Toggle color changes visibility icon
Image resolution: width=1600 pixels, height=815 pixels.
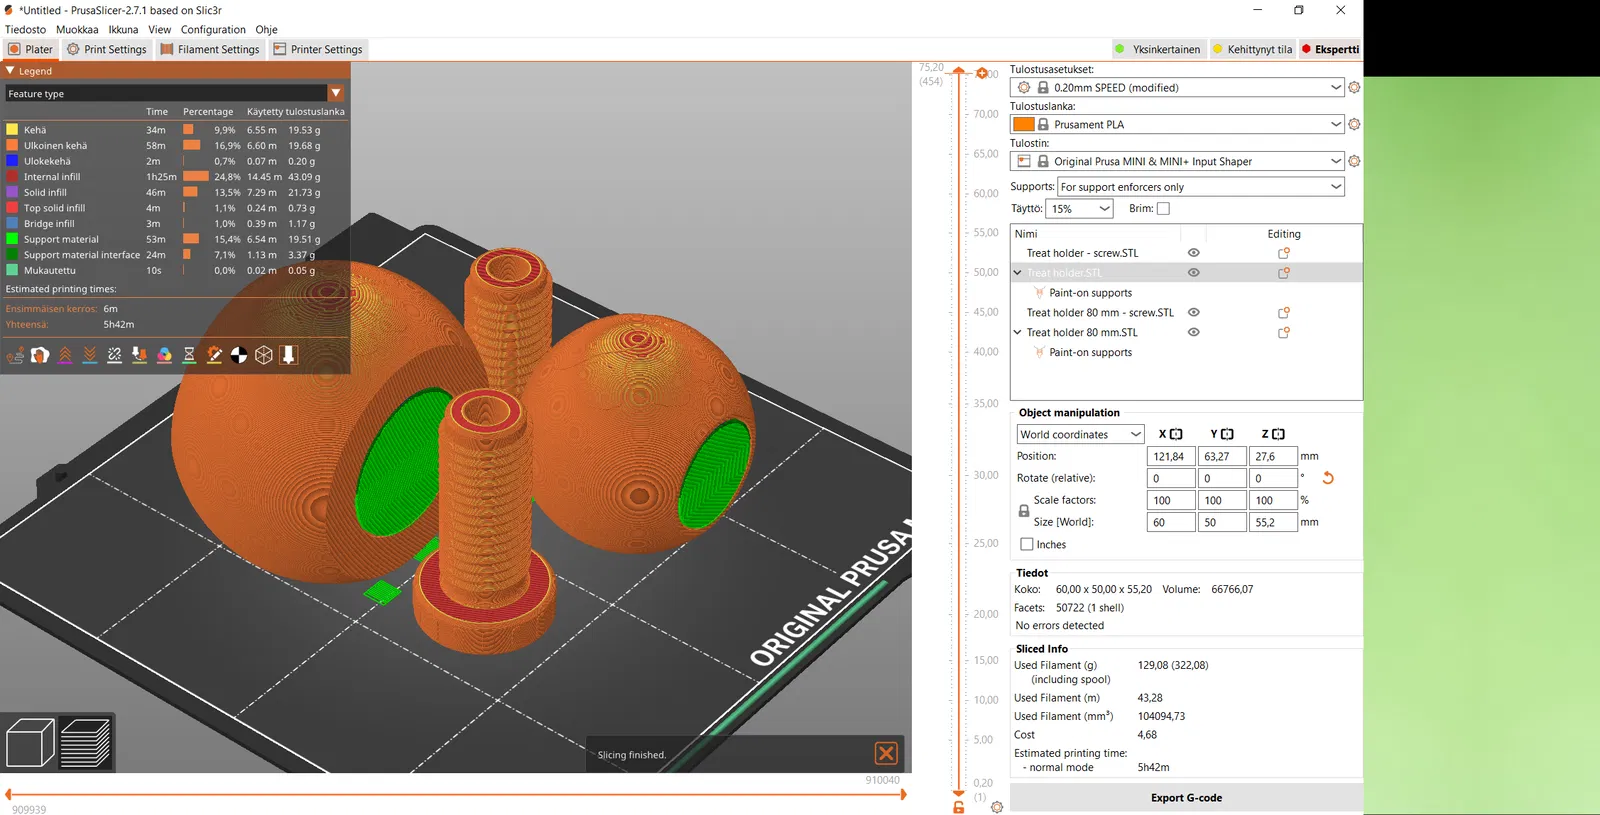164,355
